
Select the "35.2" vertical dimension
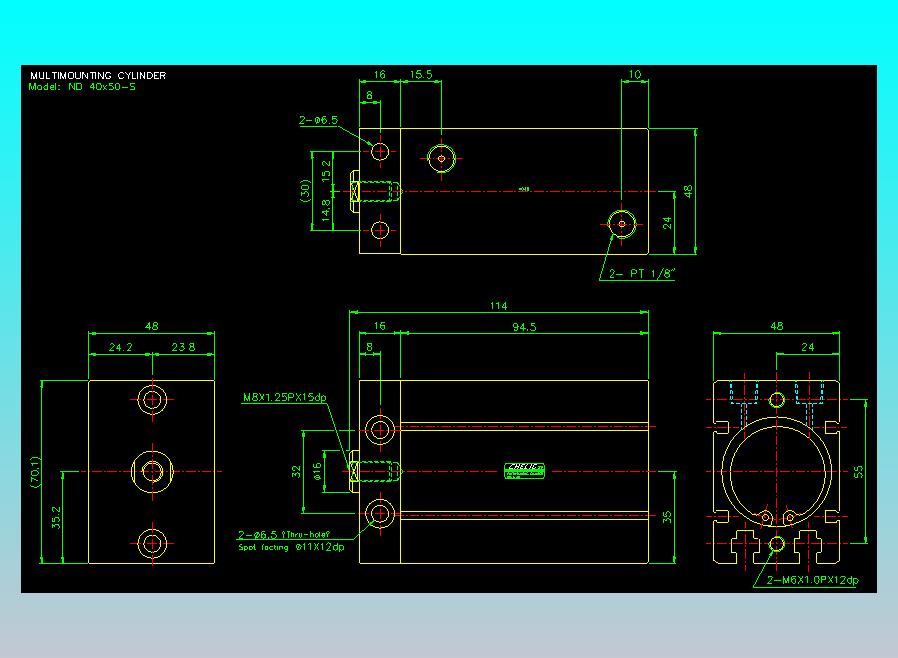[x=56, y=517]
